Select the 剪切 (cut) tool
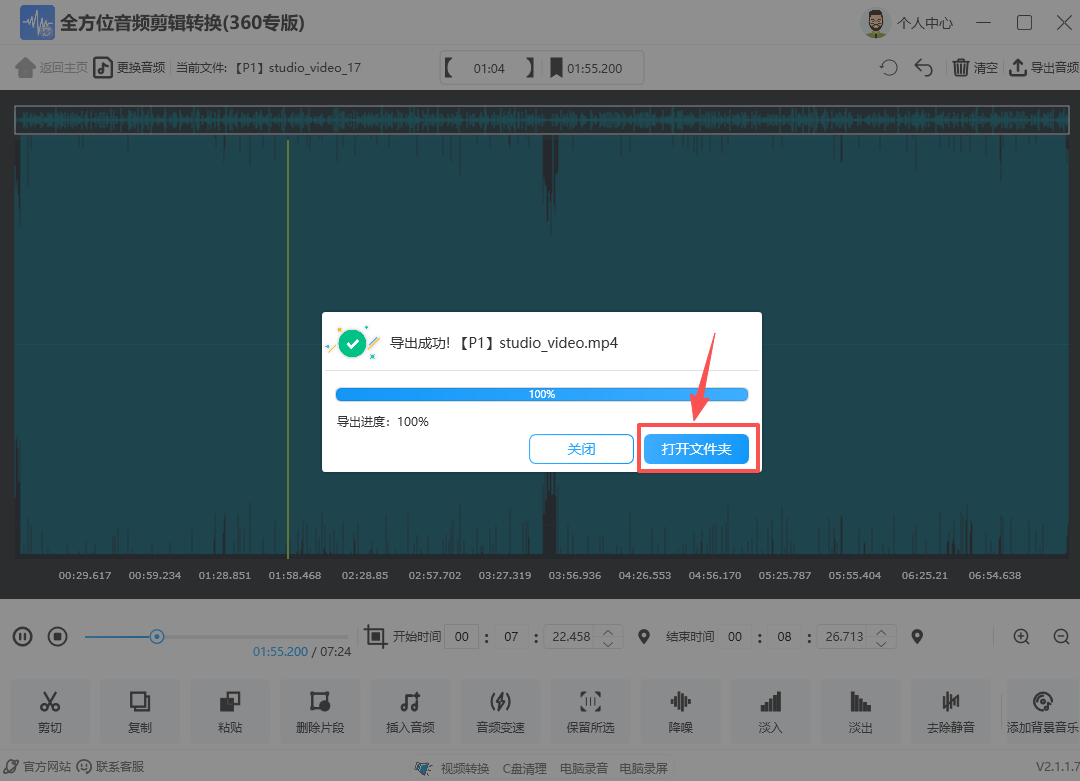Image resolution: width=1080 pixels, height=781 pixels. click(50, 711)
